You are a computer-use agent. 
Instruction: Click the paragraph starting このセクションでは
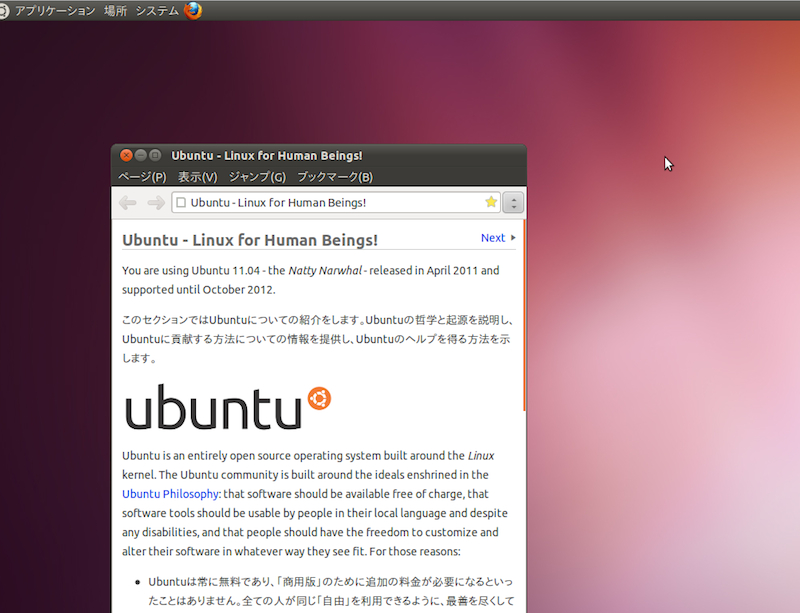click(x=317, y=339)
